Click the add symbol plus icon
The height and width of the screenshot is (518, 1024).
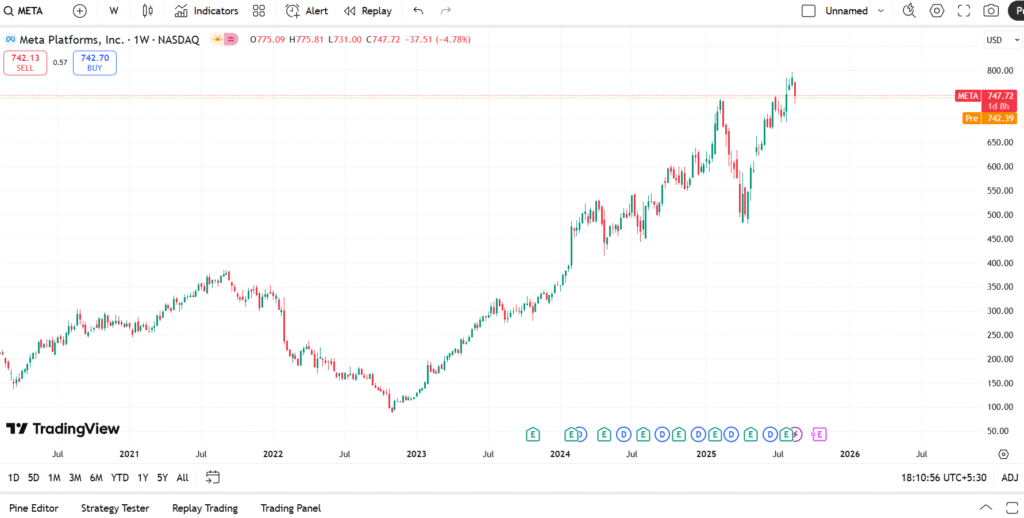(80, 10)
